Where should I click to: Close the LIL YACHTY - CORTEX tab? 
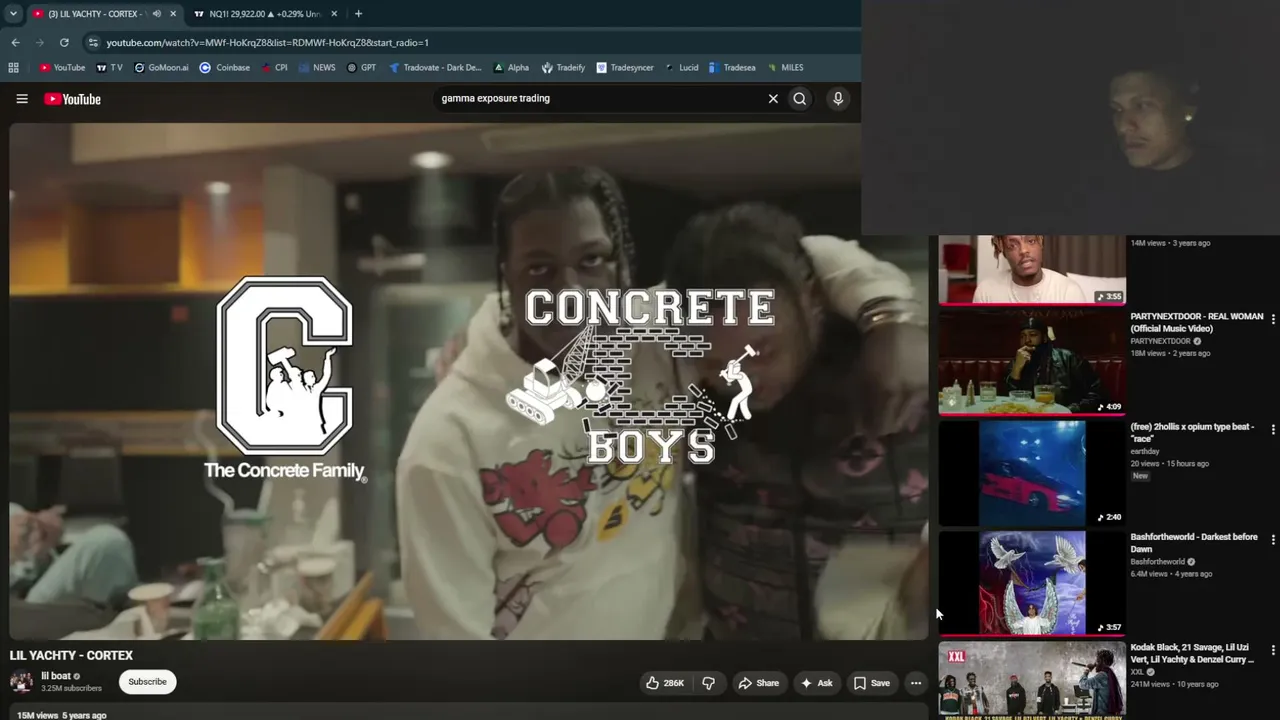click(173, 14)
